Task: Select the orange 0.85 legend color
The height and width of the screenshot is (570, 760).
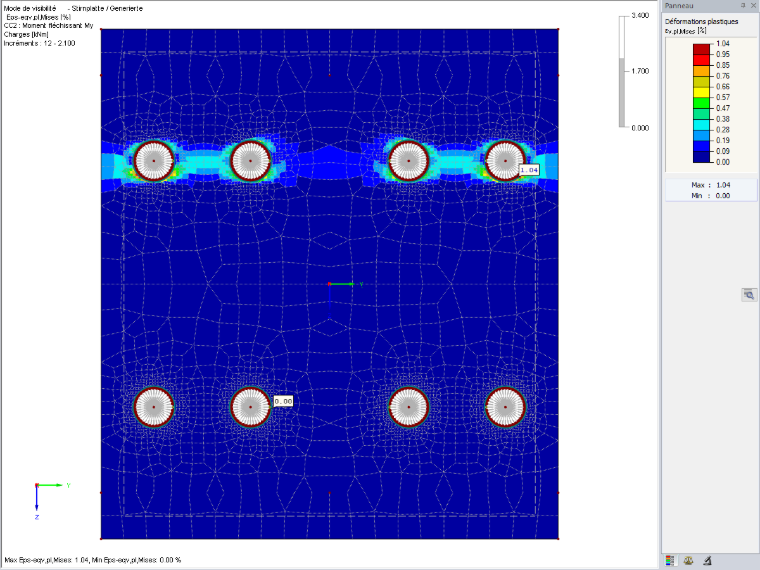Action: 701,70
